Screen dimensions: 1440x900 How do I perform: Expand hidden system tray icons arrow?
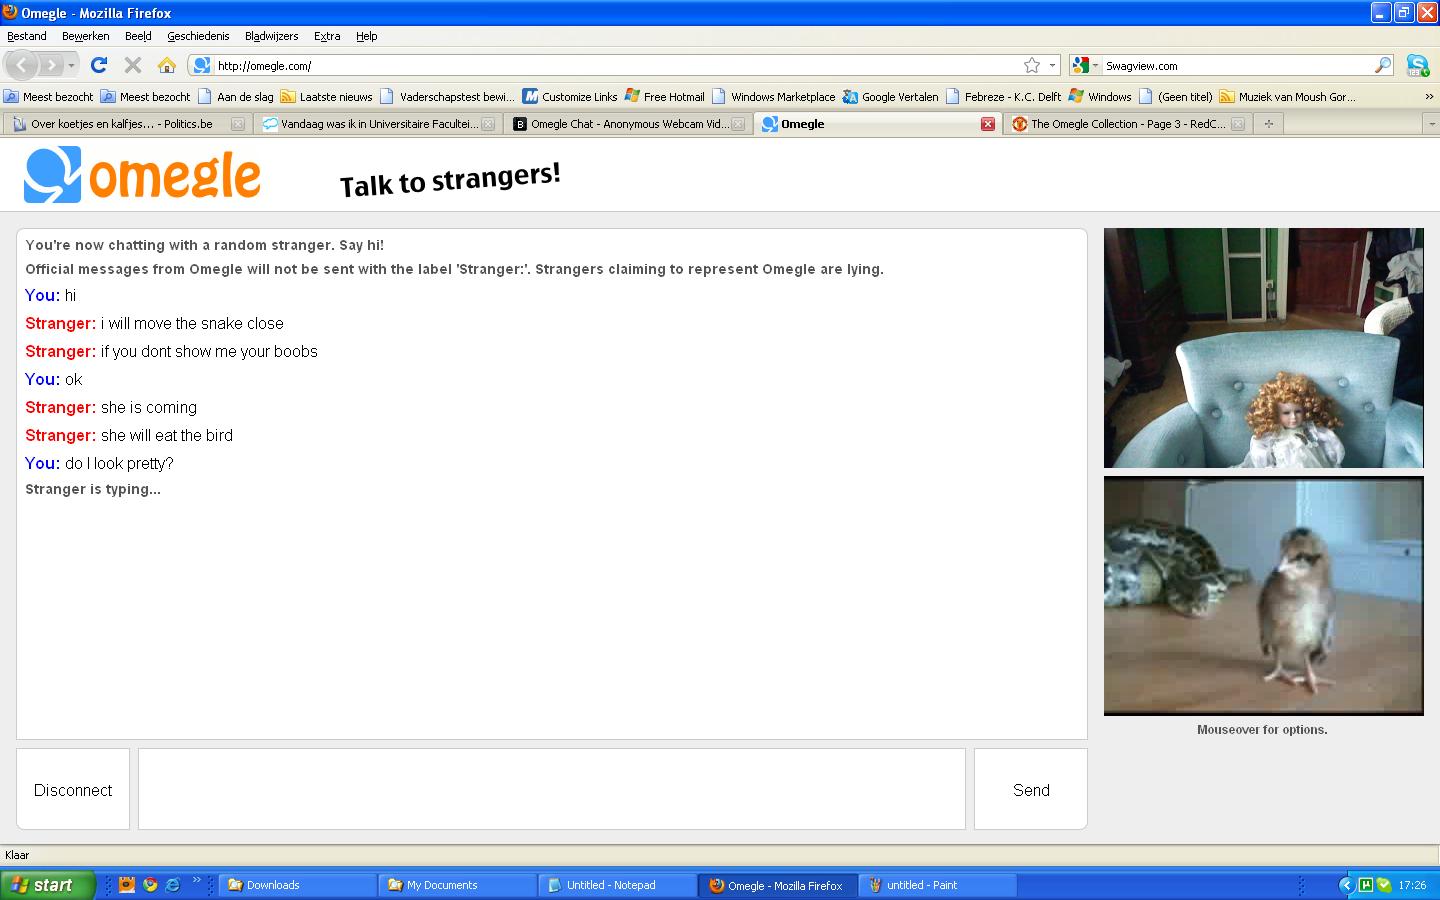tap(1346, 885)
